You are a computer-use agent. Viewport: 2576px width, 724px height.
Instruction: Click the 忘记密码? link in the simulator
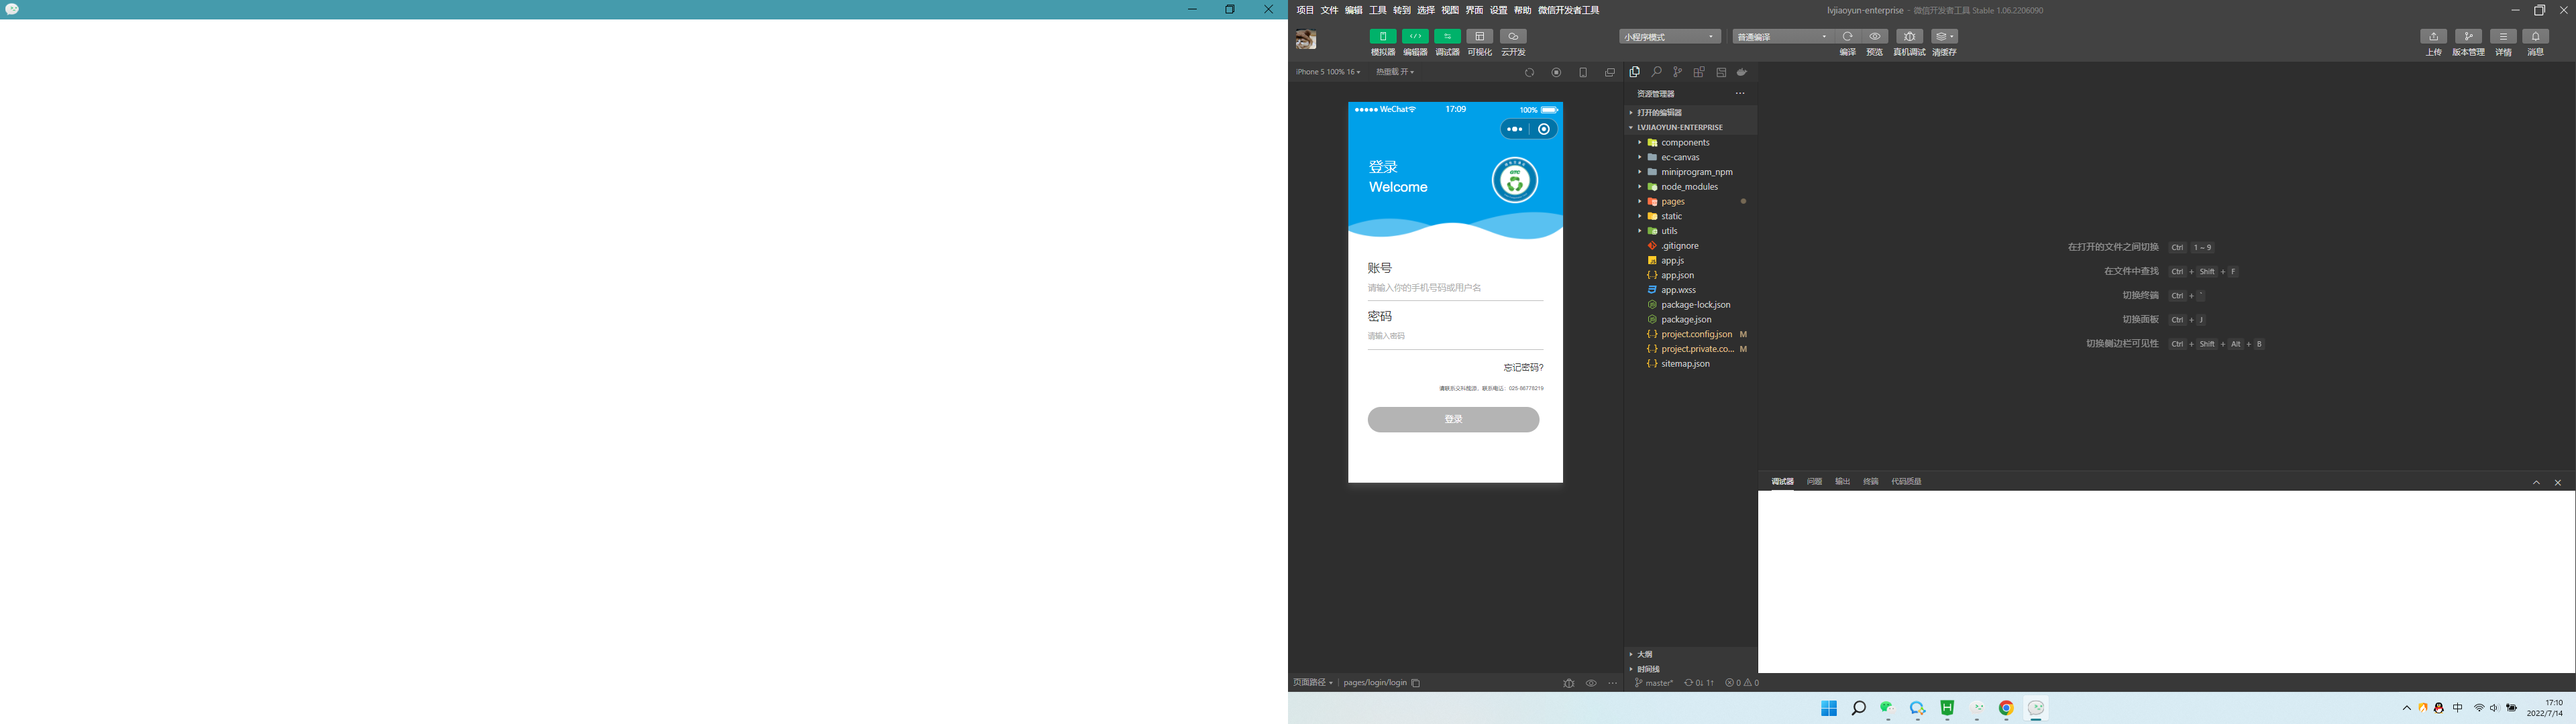tap(1523, 368)
